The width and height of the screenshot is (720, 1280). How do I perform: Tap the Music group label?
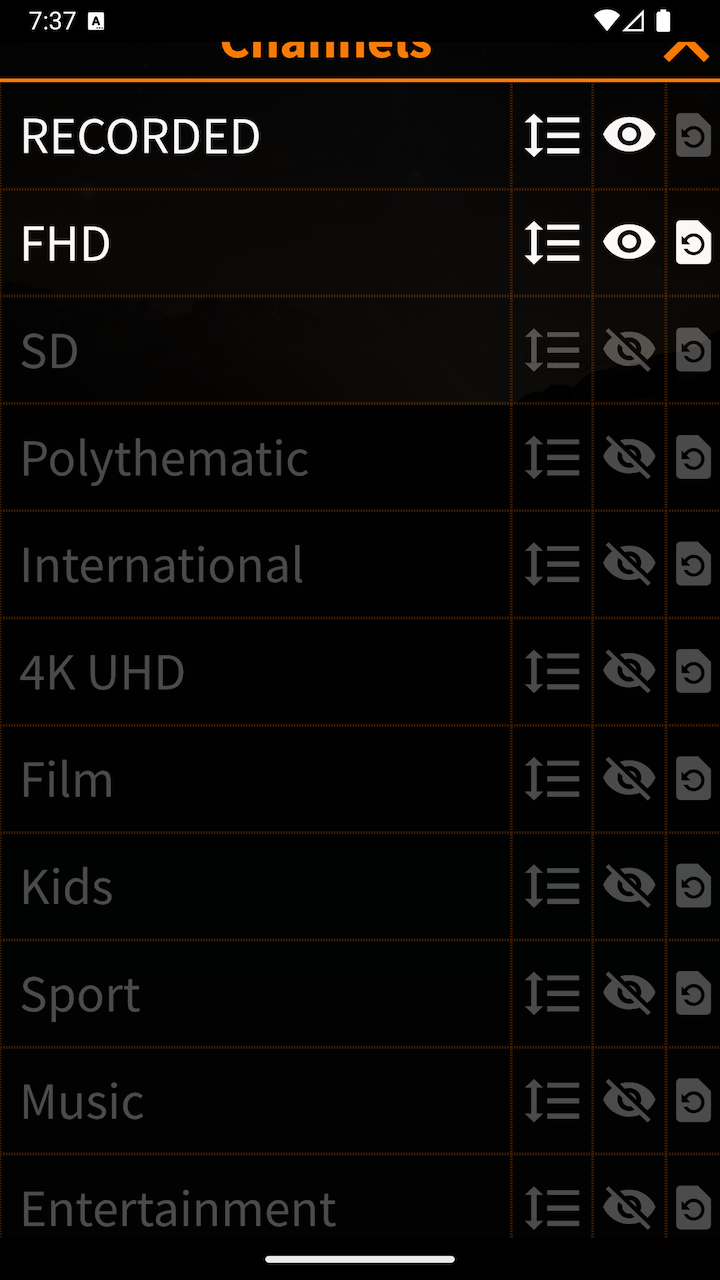point(82,1101)
